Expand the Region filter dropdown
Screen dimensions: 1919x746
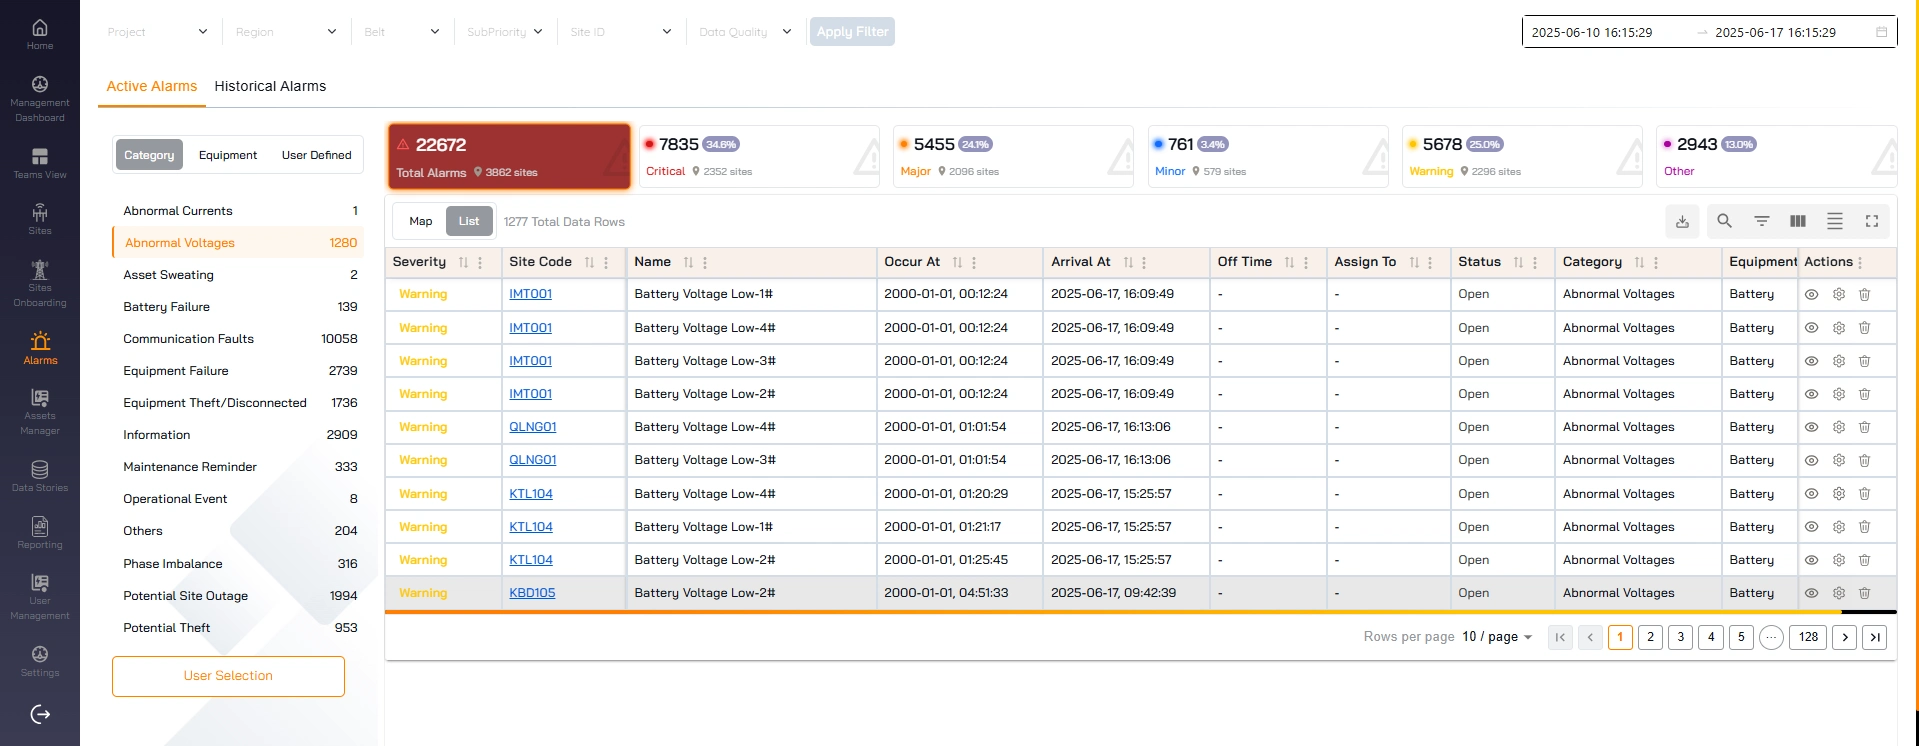pyautogui.click(x=286, y=32)
